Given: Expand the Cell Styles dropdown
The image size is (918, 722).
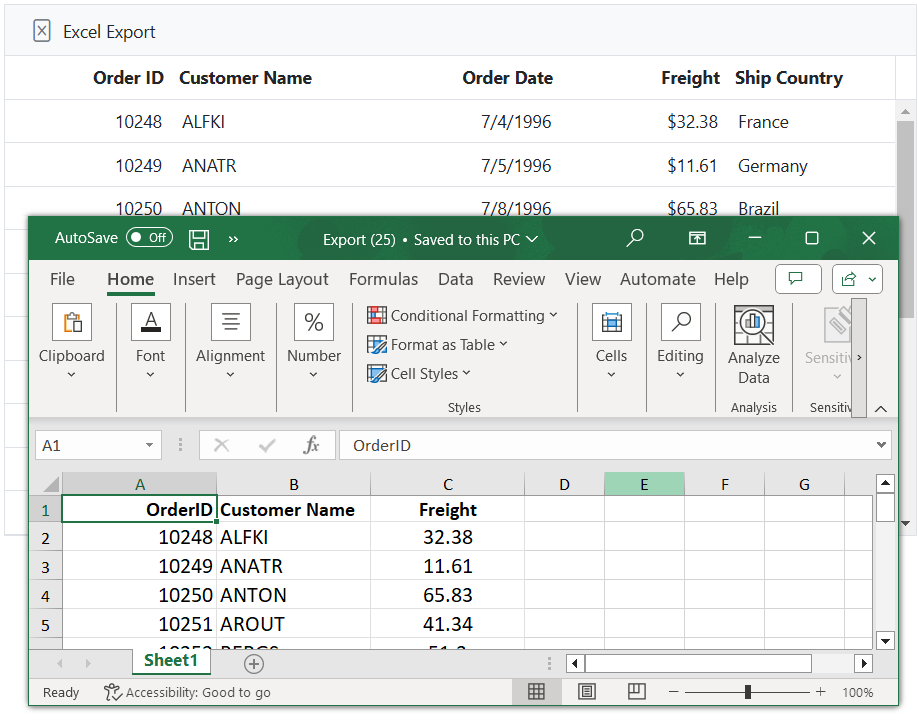Looking at the screenshot, I should [419, 373].
